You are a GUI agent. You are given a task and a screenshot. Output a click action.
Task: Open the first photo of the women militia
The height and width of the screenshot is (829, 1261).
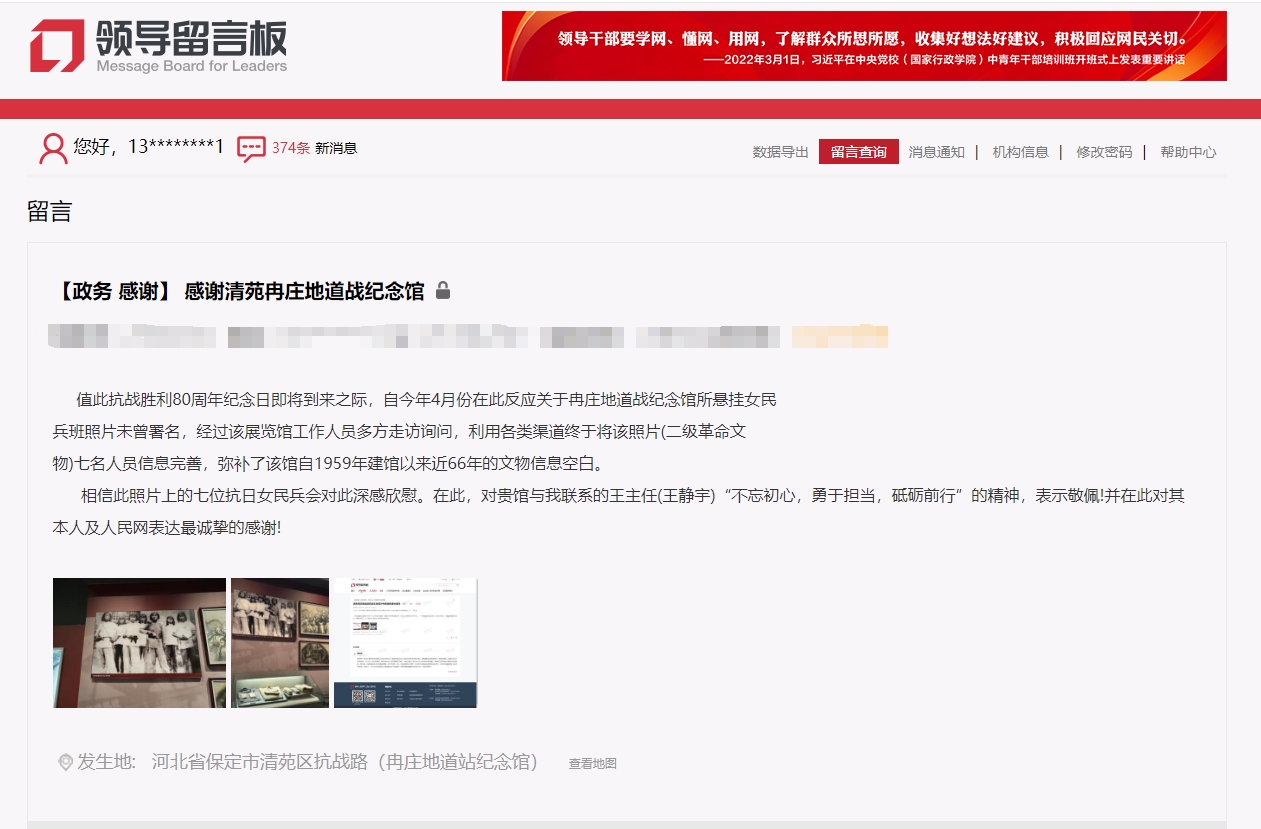click(139, 643)
